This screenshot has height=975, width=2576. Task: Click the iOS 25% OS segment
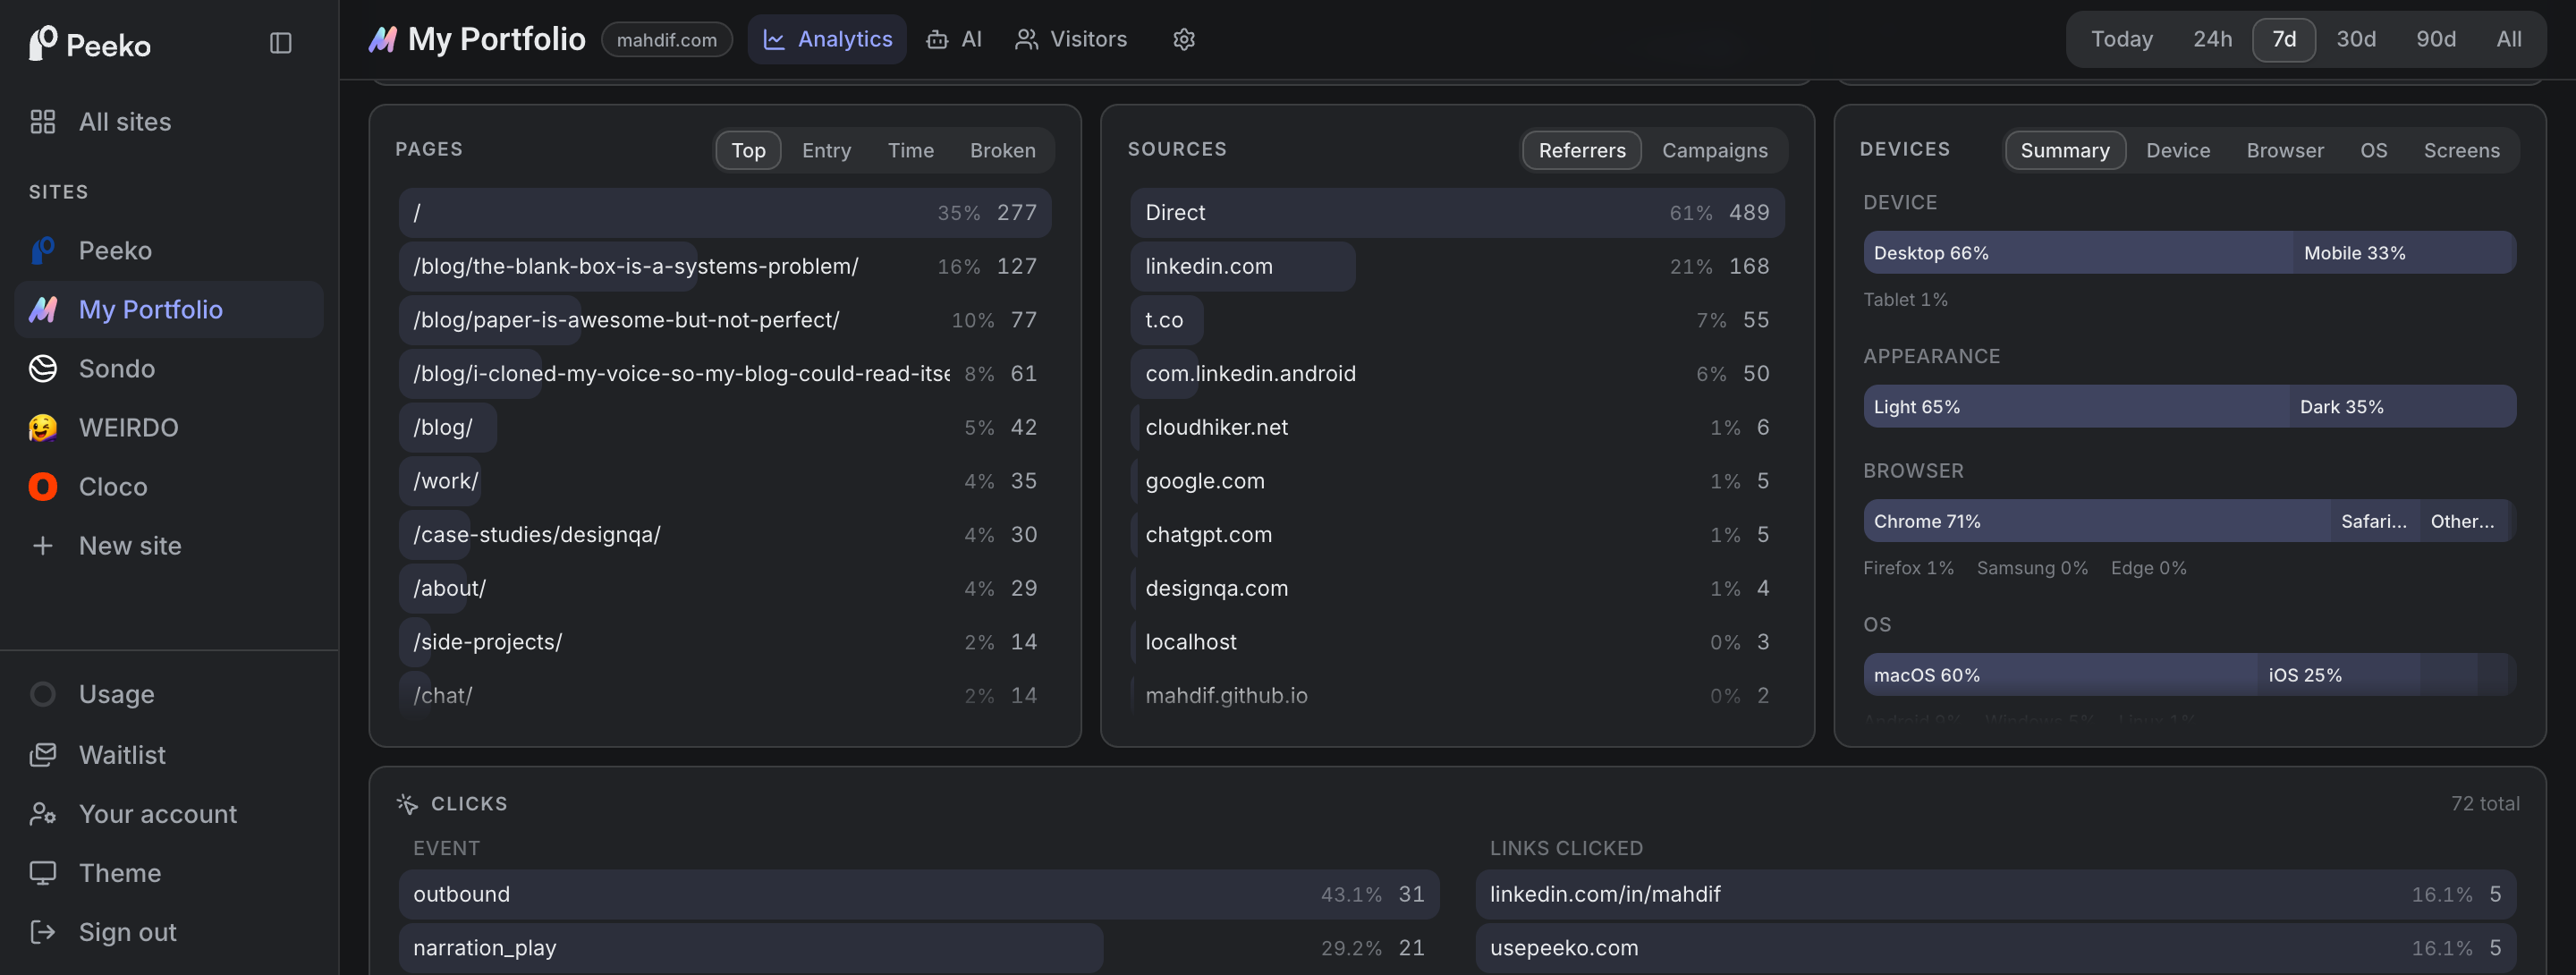coord(2338,674)
